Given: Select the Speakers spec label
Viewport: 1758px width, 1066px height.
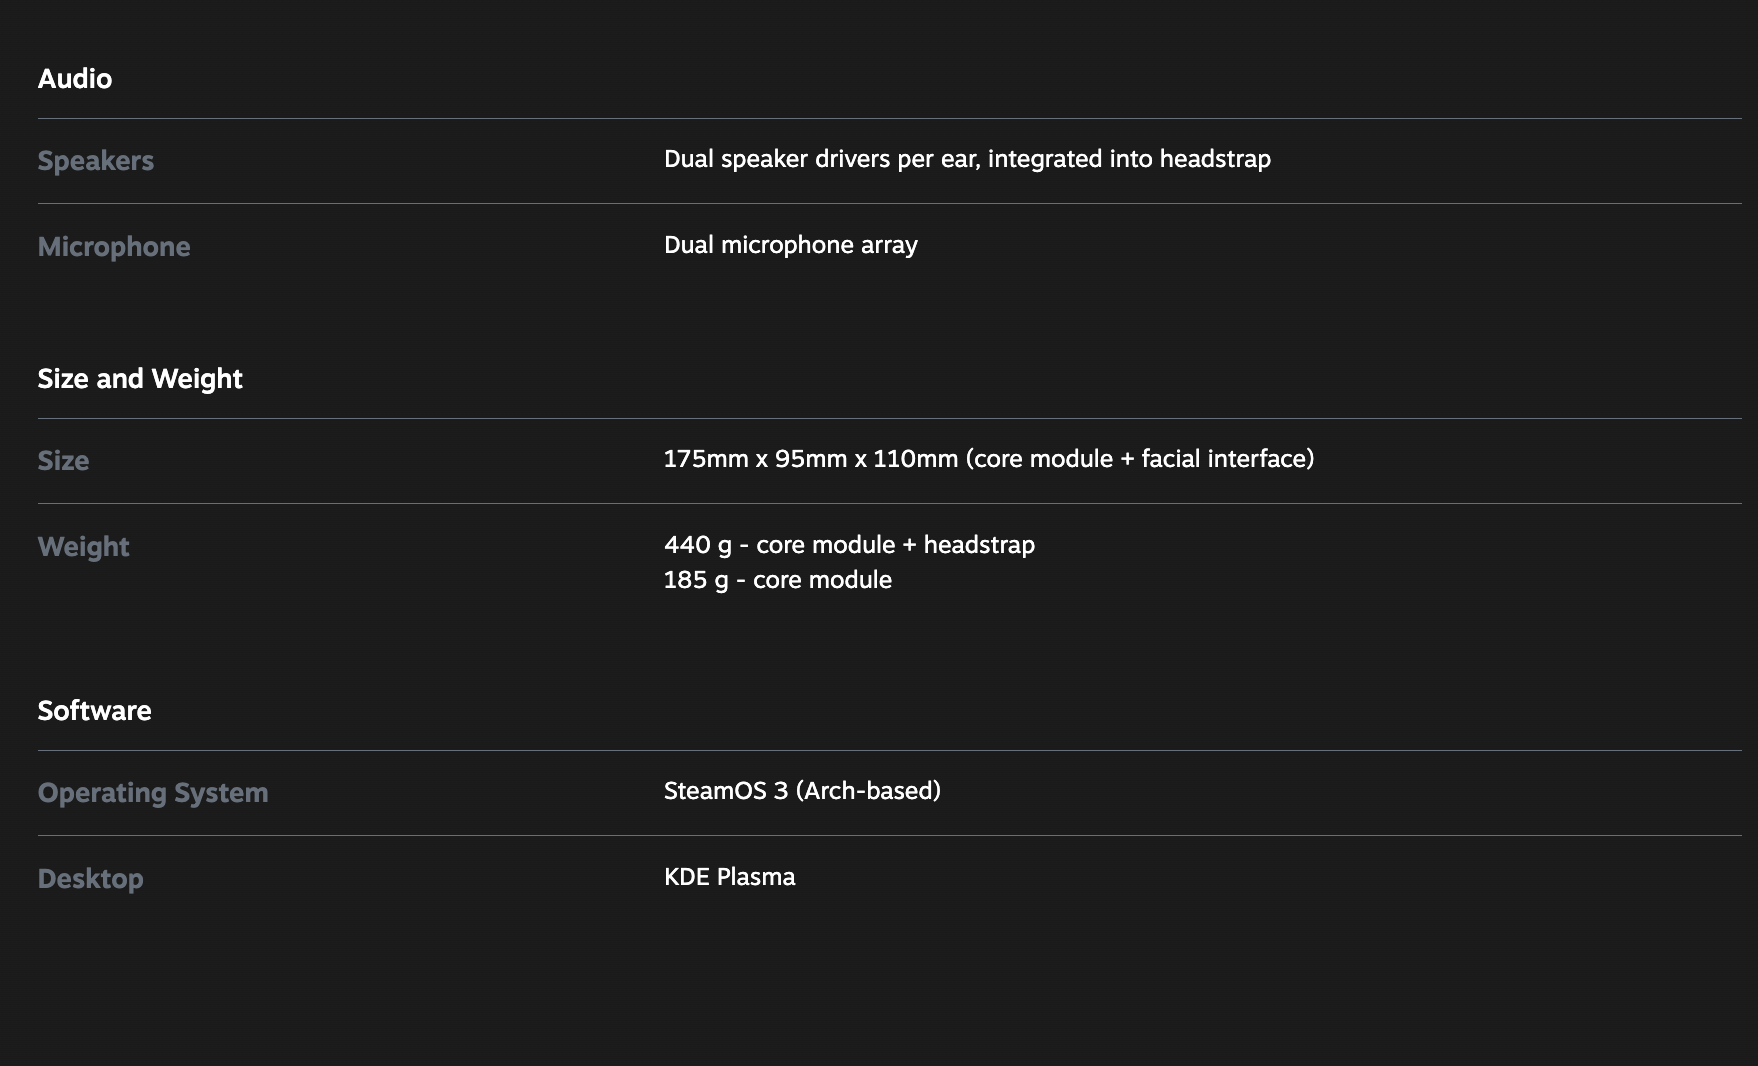Looking at the screenshot, I should point(96,161).
